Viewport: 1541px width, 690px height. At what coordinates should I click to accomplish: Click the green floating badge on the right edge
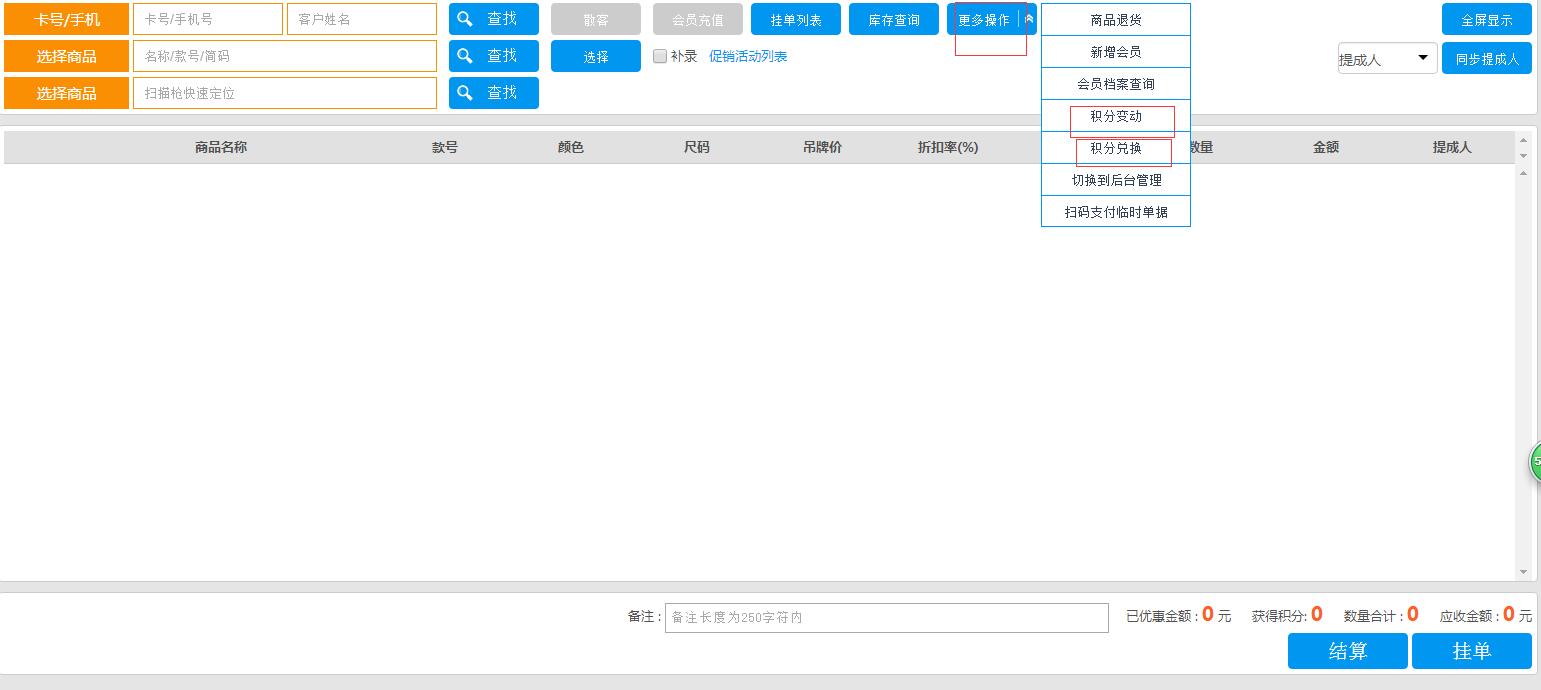pyautogui.click(x=1535, y=464)
